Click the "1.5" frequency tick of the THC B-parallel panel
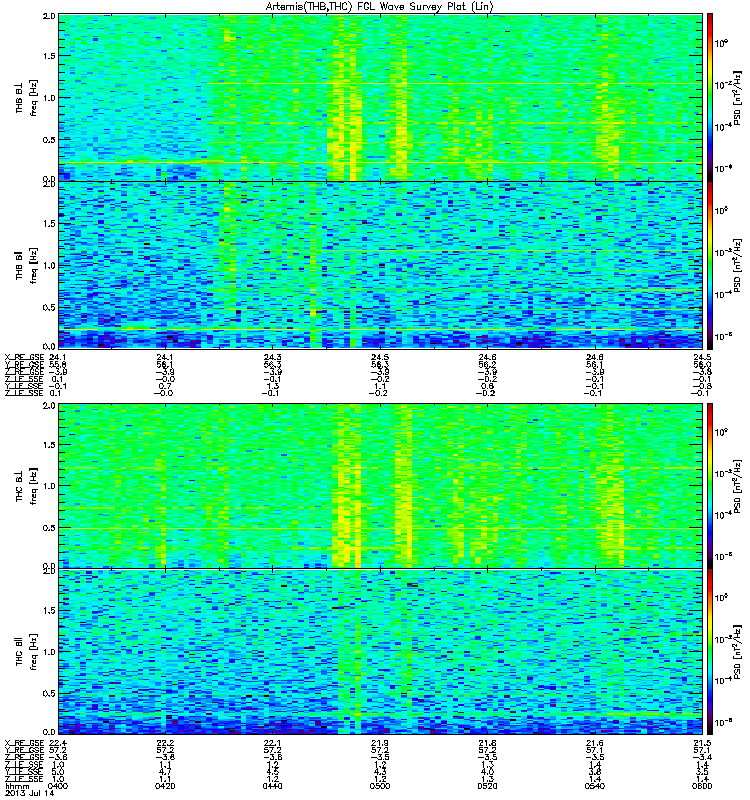Viewport: 750px width, 800px height. click(x=49, y=610)
